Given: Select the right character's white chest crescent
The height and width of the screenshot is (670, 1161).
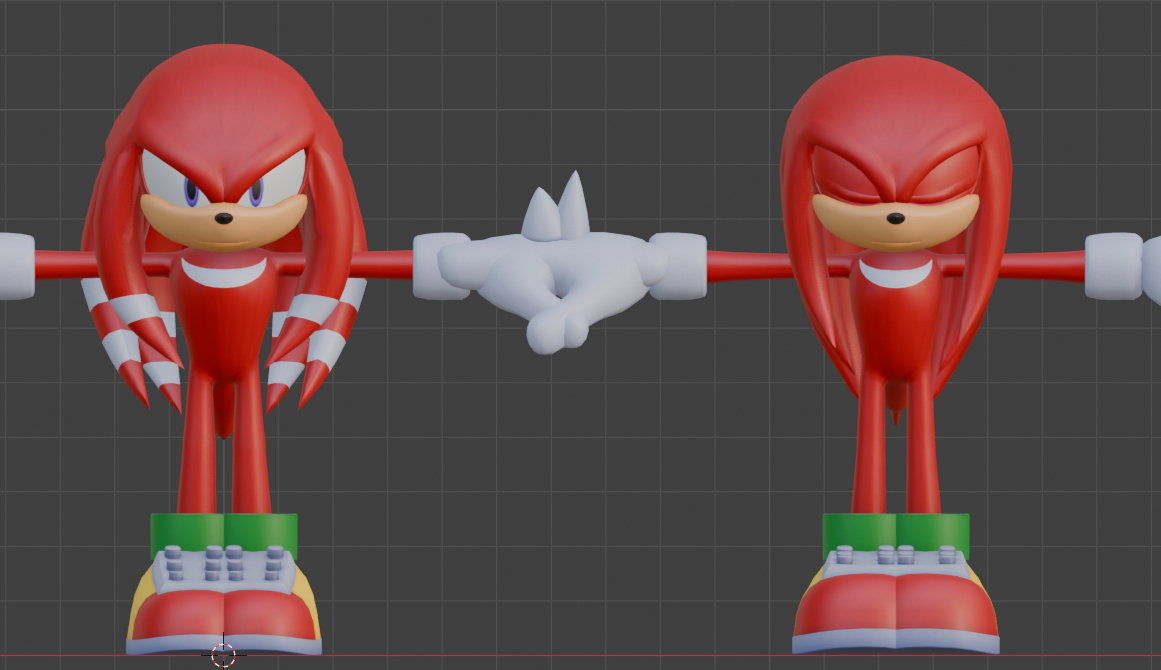Looking at the screenshot, I should pyautogui.click(x=895, y=271).
